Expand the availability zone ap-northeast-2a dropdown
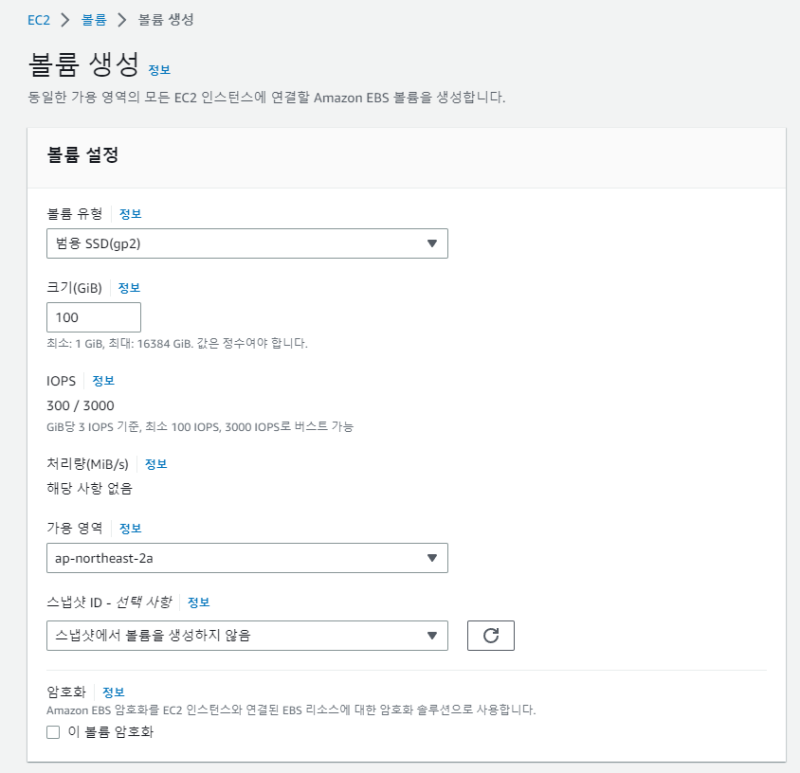800x773 pixels. (432, 558)
